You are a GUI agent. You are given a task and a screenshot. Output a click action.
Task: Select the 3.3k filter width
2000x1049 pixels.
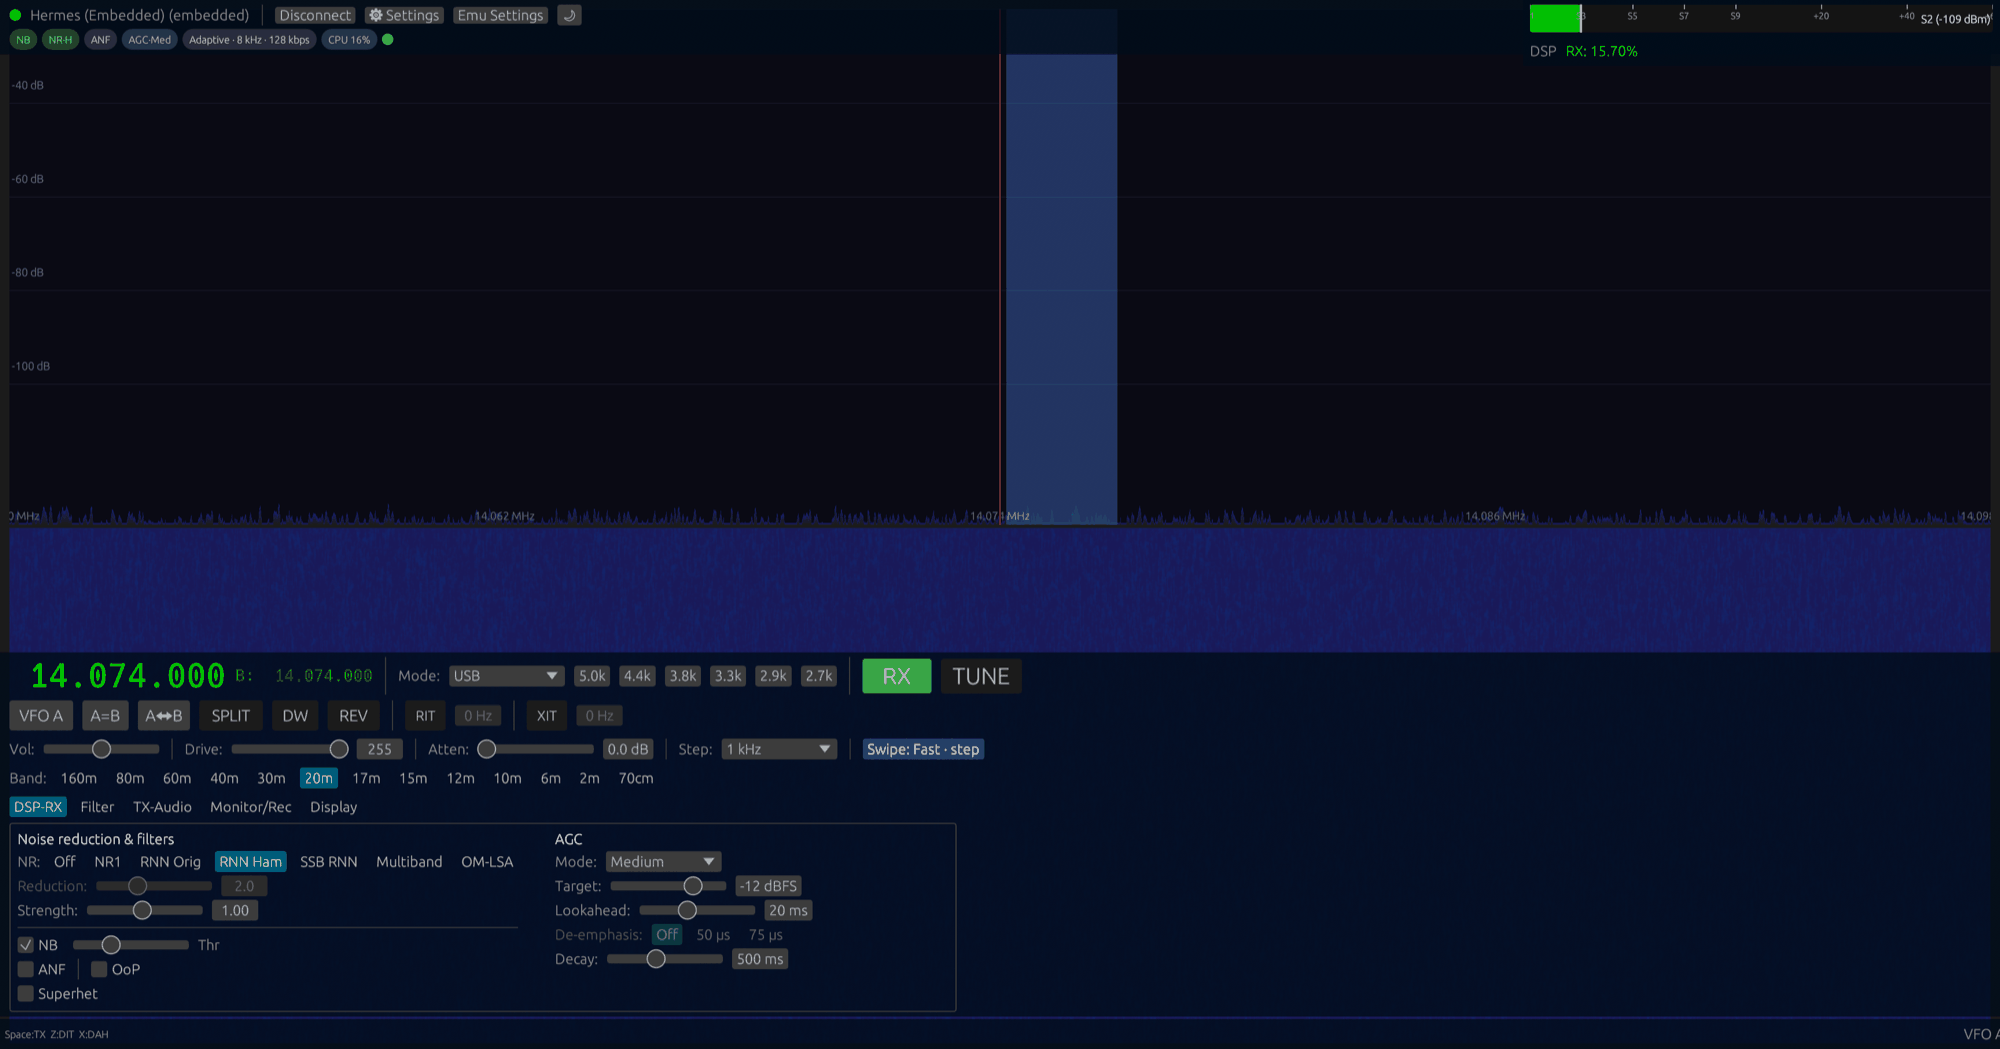[x=728, y=676]
